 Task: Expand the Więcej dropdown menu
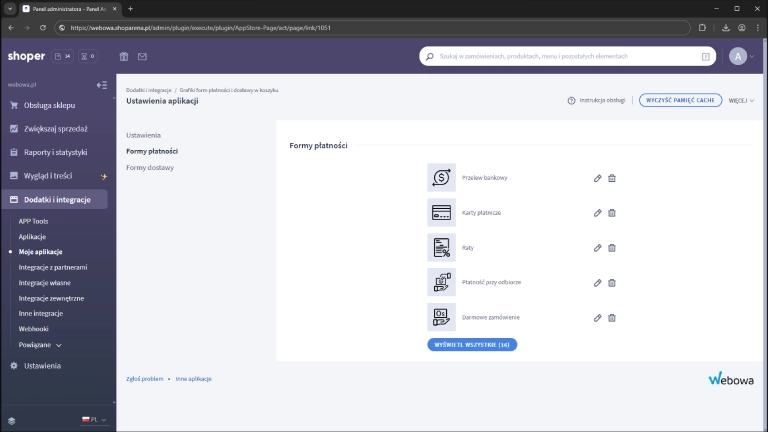[x=740, y=101]
